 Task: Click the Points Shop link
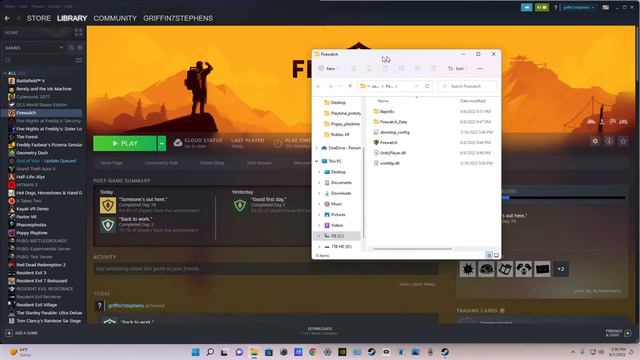pyautogui.click(x=212, y=163)
